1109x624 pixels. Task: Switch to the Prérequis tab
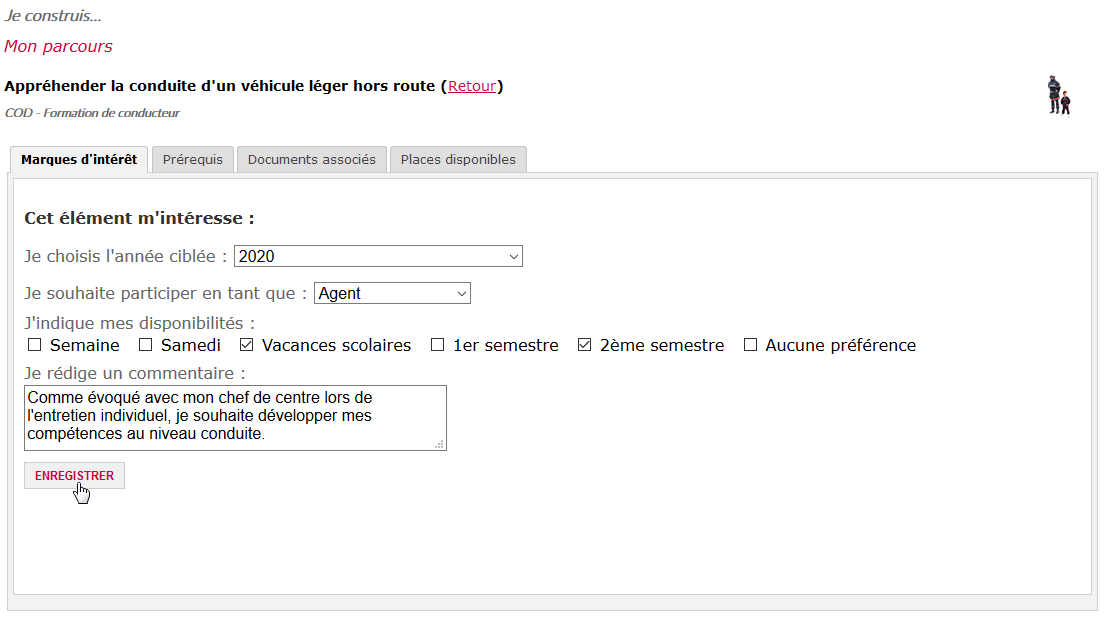coord(192,159)
